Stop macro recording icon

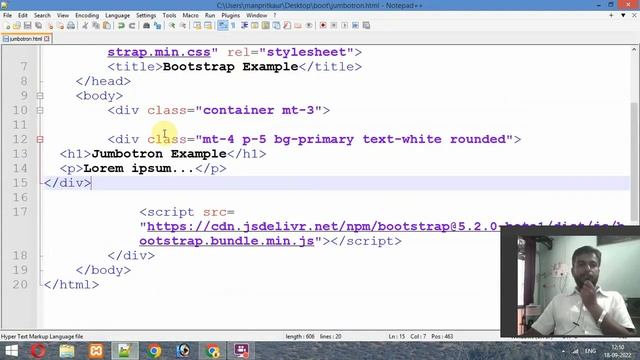click(x=334, y=25)
